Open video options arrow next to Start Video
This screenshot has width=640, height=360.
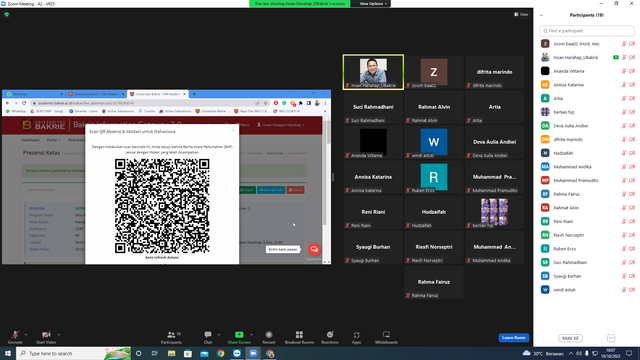(58, 335)
